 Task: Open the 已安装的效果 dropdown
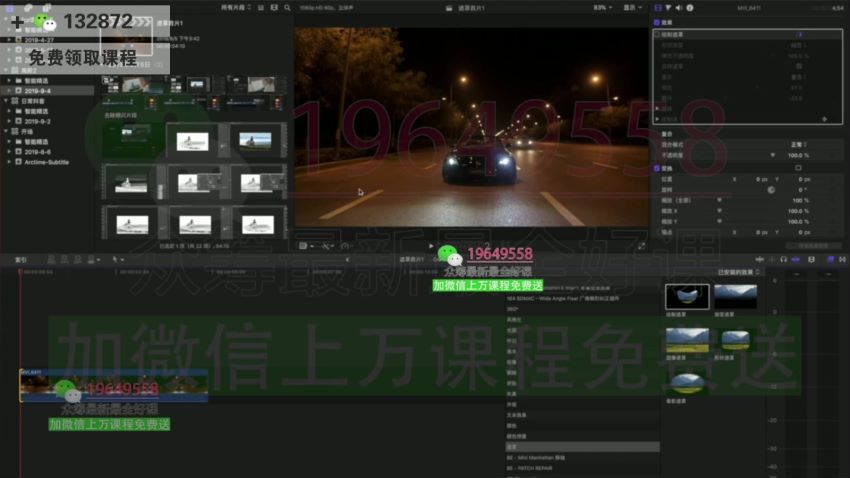tap(739, 272)
